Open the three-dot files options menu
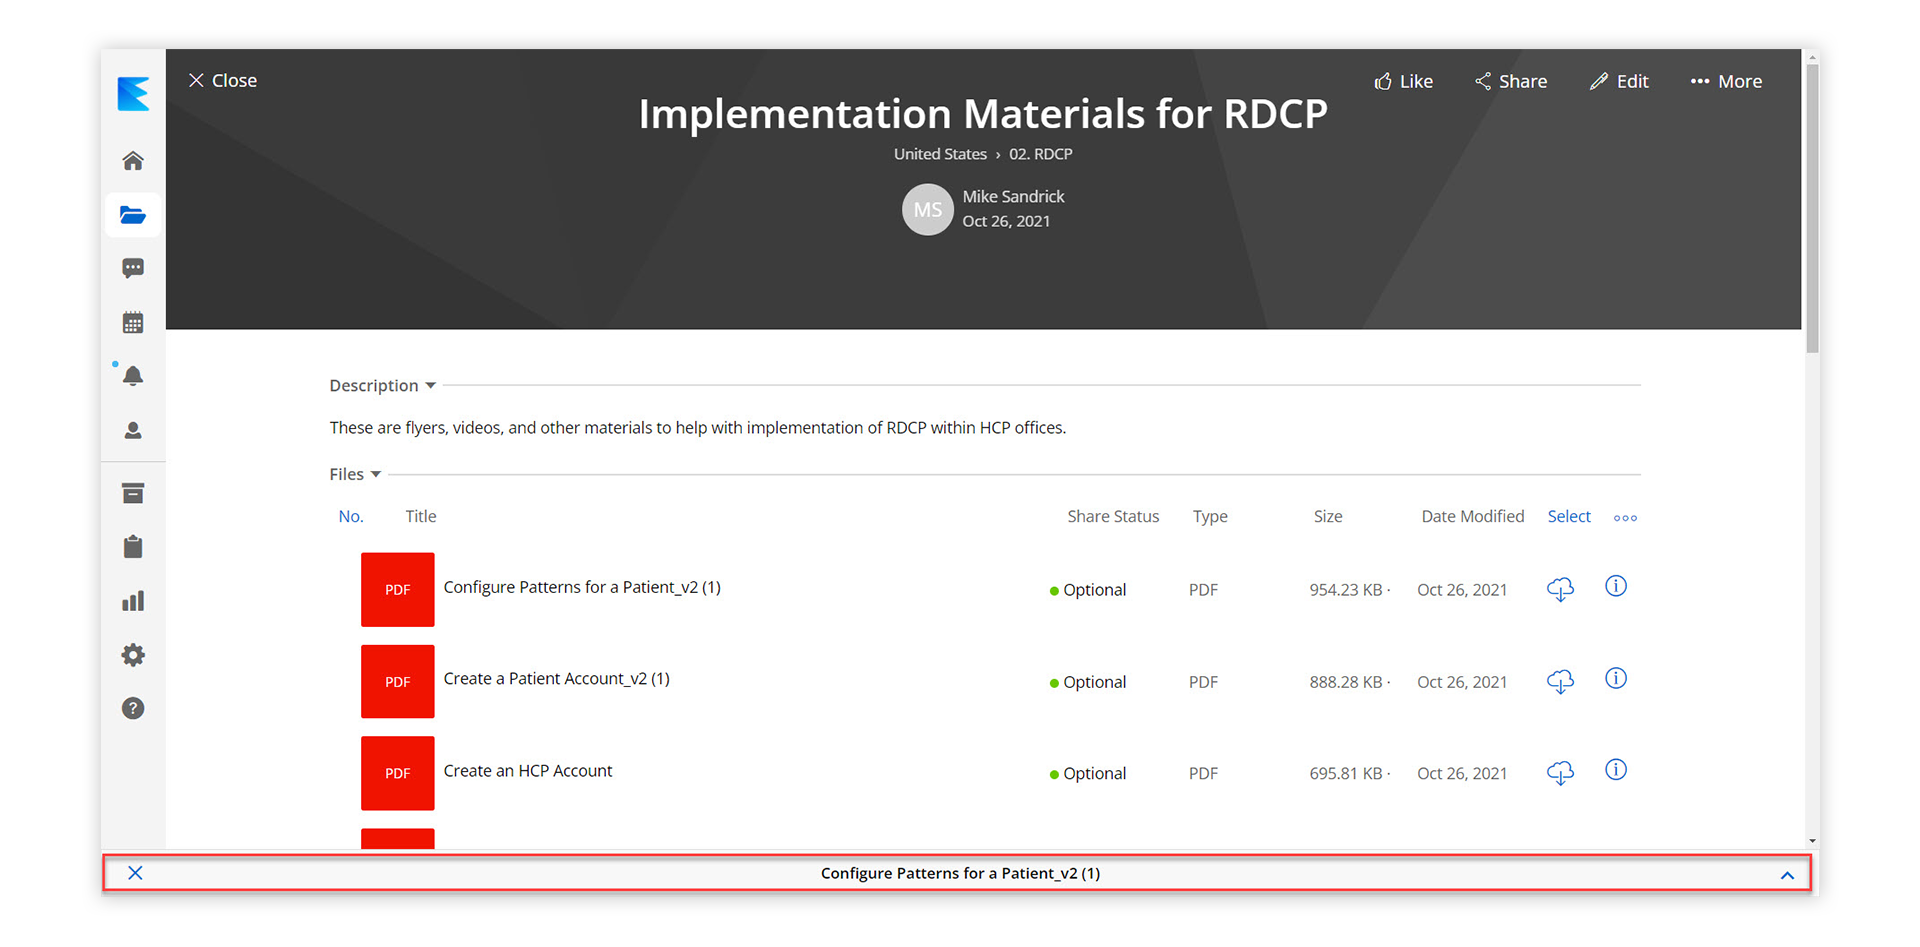The height and width of the screenshot is (947, 1920). [x=1625, y=518]
